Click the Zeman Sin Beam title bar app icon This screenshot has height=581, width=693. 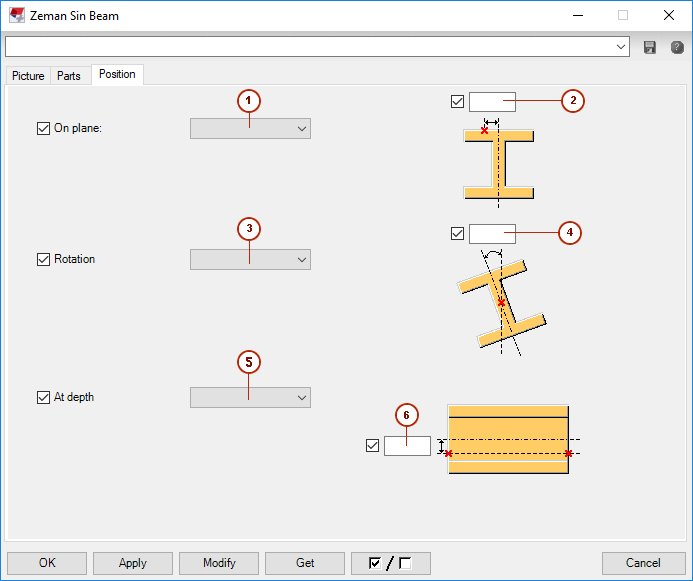(17, 15)
